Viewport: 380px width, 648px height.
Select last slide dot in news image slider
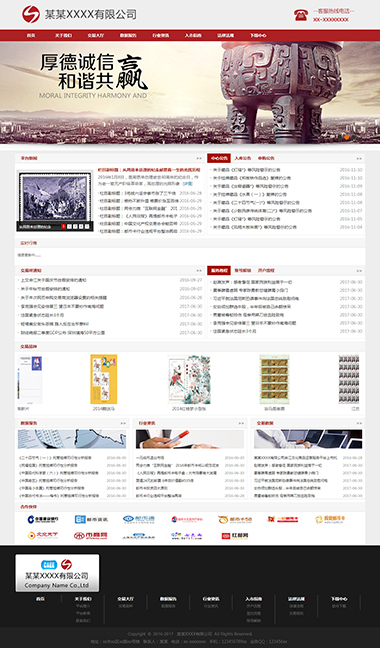(87, 226)
